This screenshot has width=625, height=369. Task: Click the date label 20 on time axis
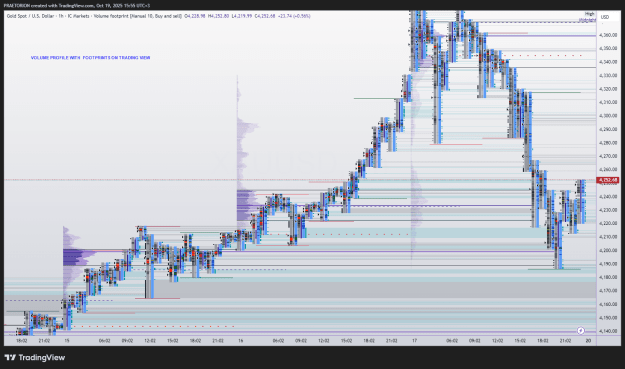[588, 341]
